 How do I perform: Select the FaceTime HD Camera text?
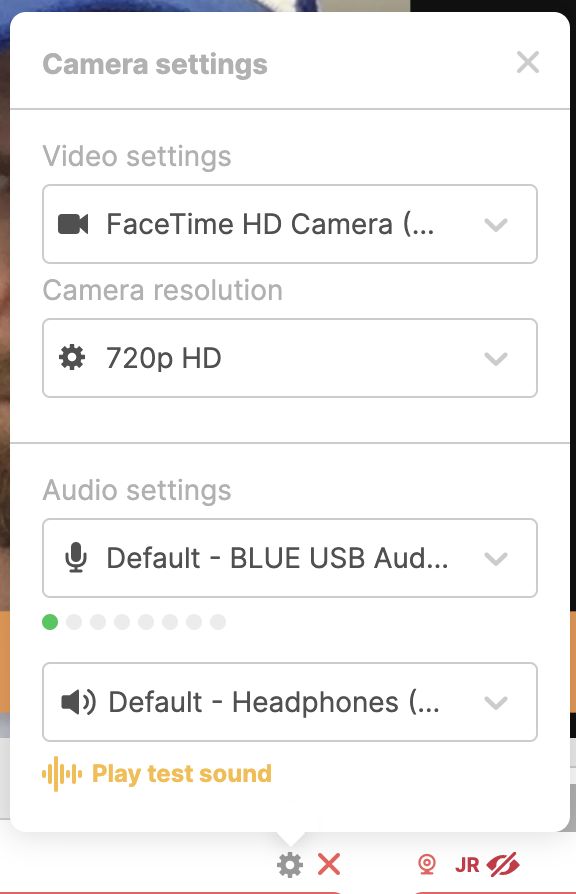point(270,224)
